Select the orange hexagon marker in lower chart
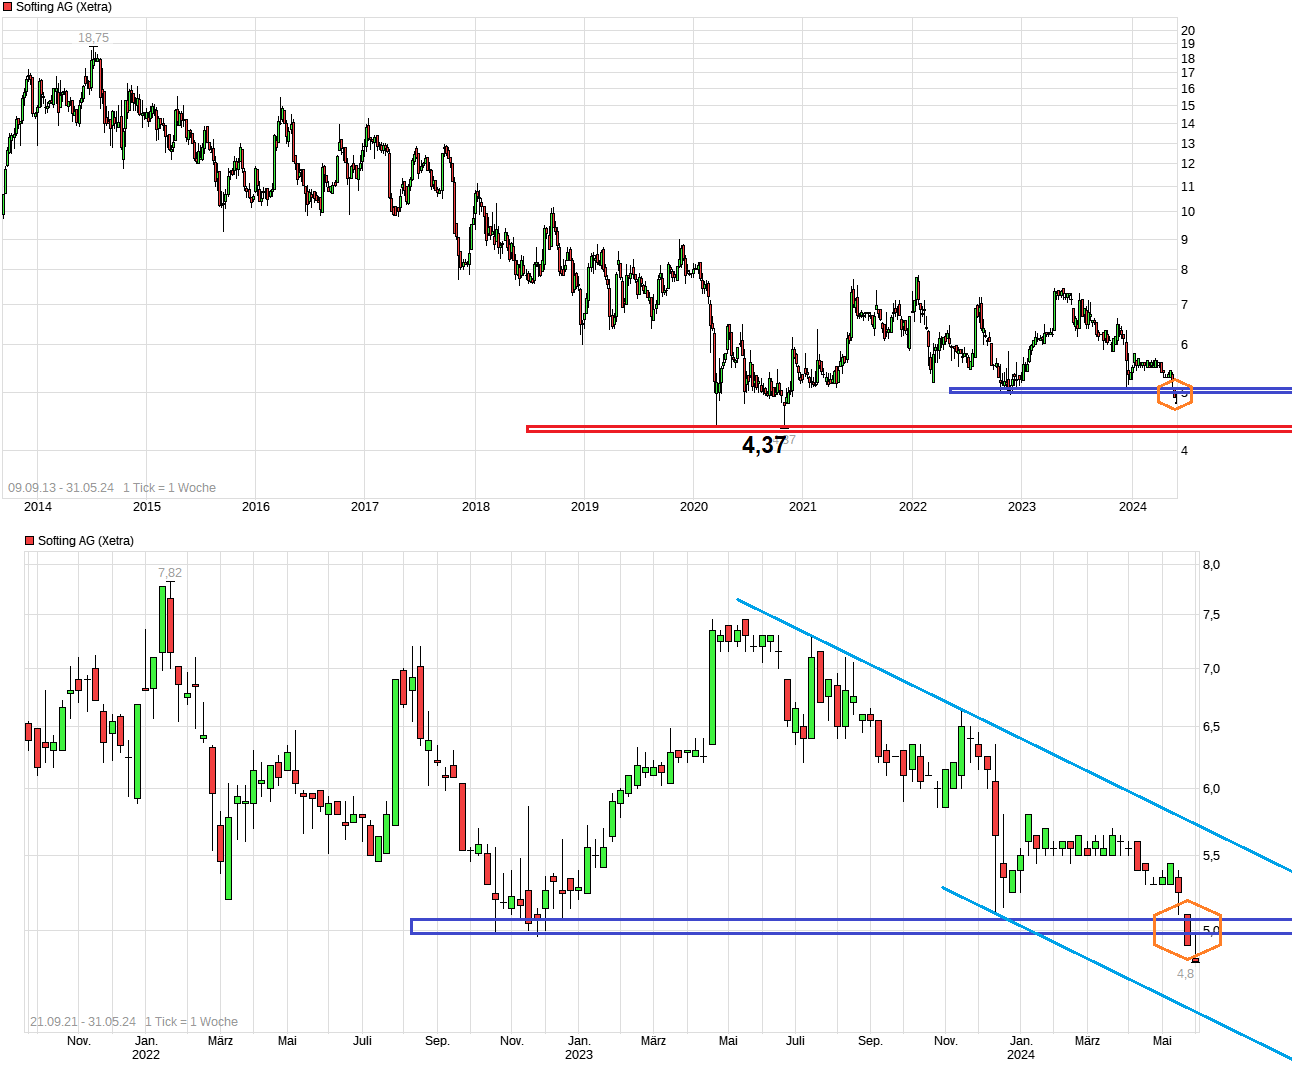 1187,930
